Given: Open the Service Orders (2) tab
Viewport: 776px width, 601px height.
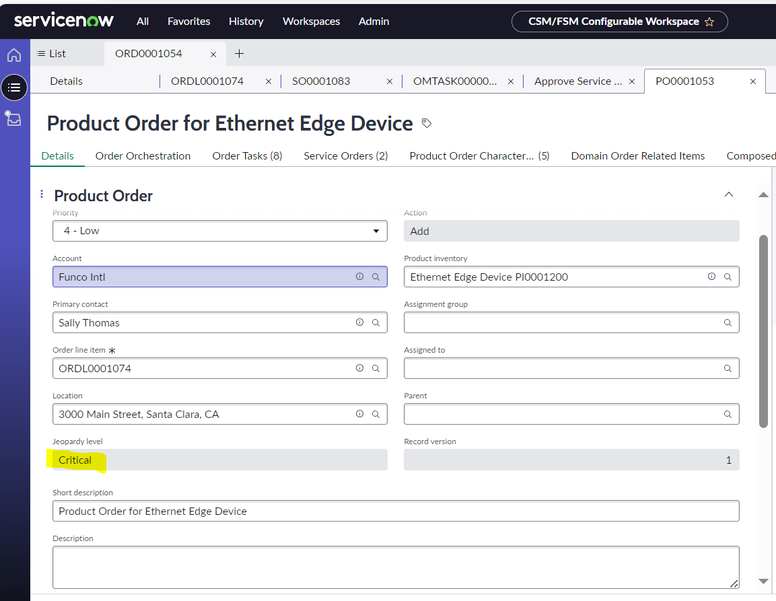Looking at the screenshot, I should [346, 156].
